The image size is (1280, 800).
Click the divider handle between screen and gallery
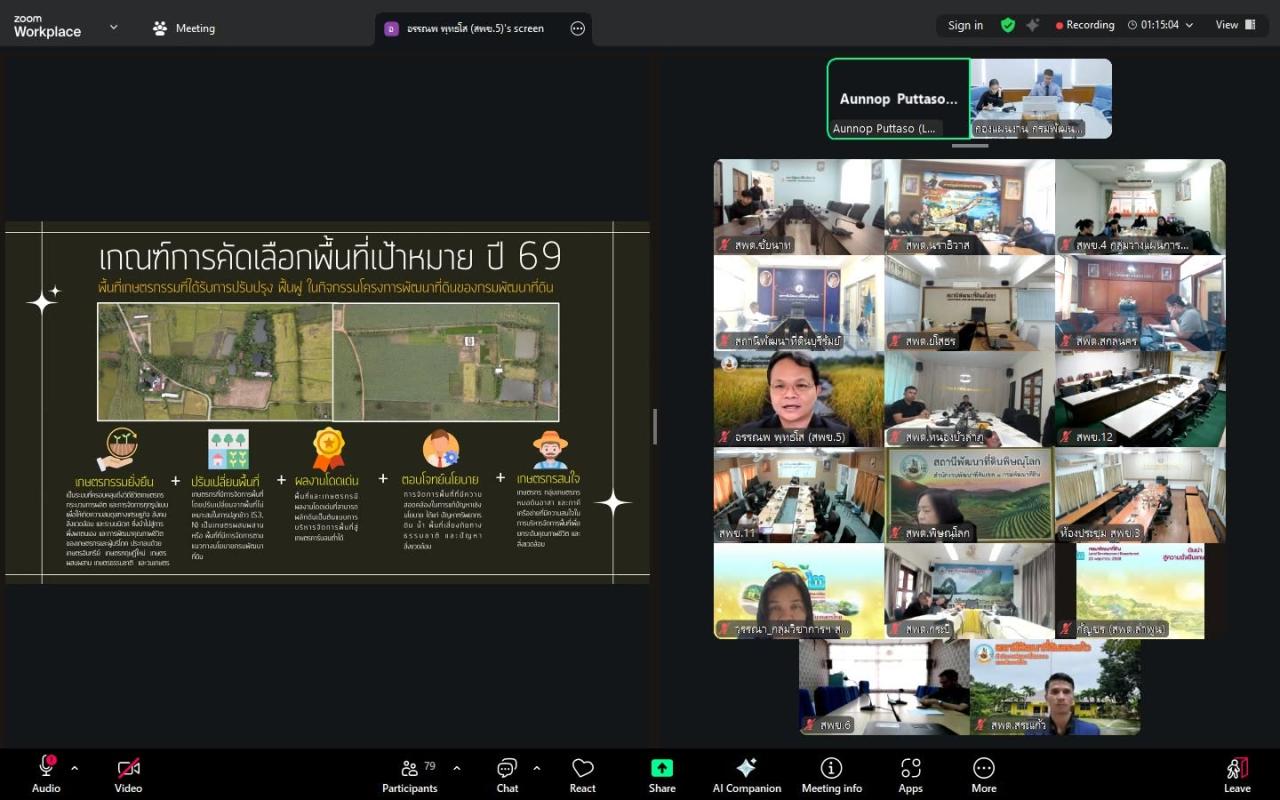(x=655, y=427)
